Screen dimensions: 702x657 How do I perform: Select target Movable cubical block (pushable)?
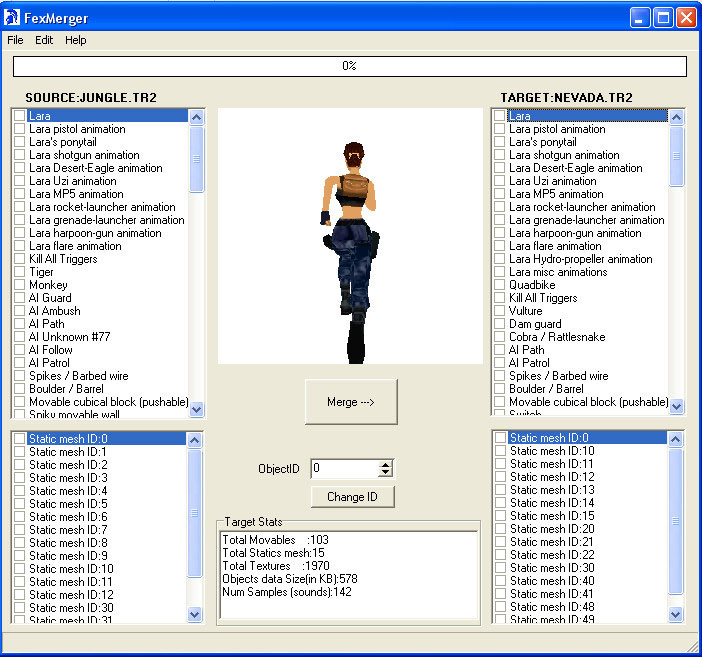(x=589, y=402)
